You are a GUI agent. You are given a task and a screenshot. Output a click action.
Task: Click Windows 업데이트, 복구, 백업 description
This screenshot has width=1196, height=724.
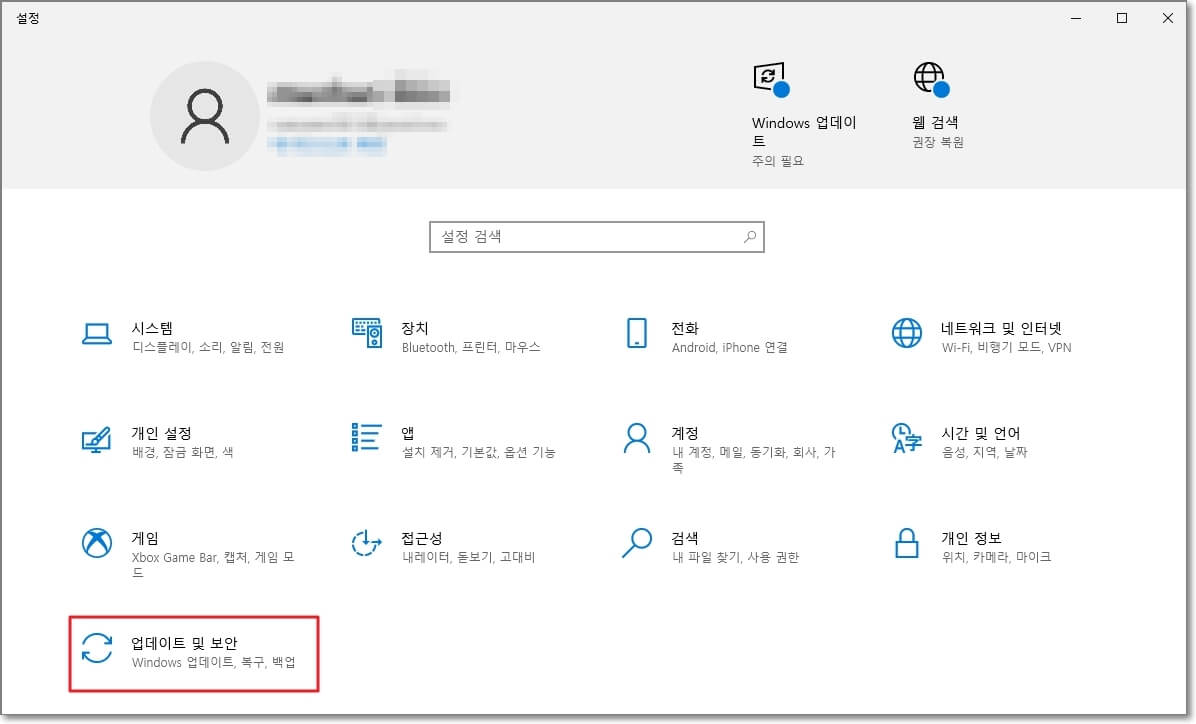tap(214, 662)
